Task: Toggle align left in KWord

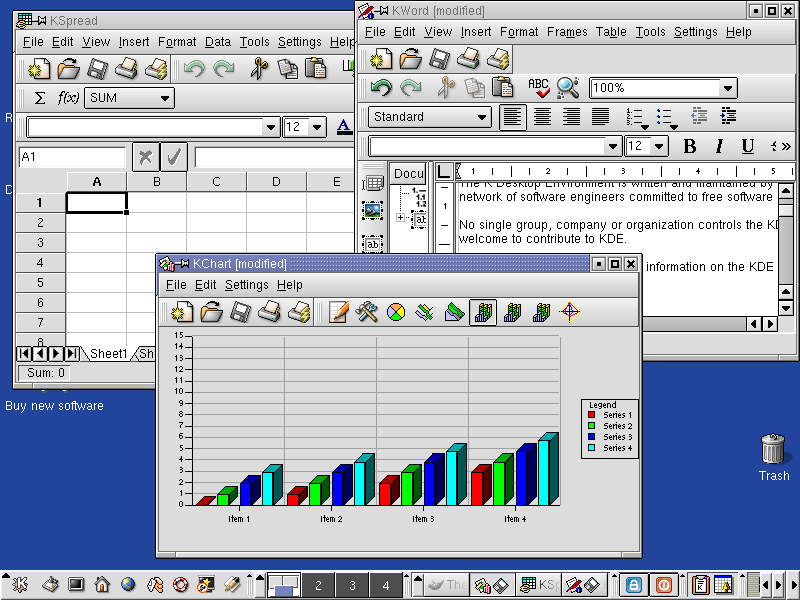Action: (513, 117)
